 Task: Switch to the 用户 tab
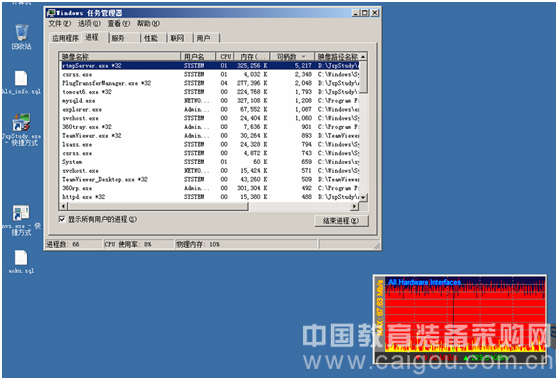coord(206,38)
